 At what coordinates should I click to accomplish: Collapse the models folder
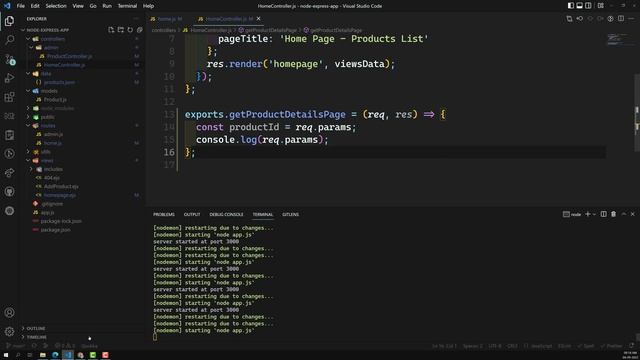coord(28,91)
